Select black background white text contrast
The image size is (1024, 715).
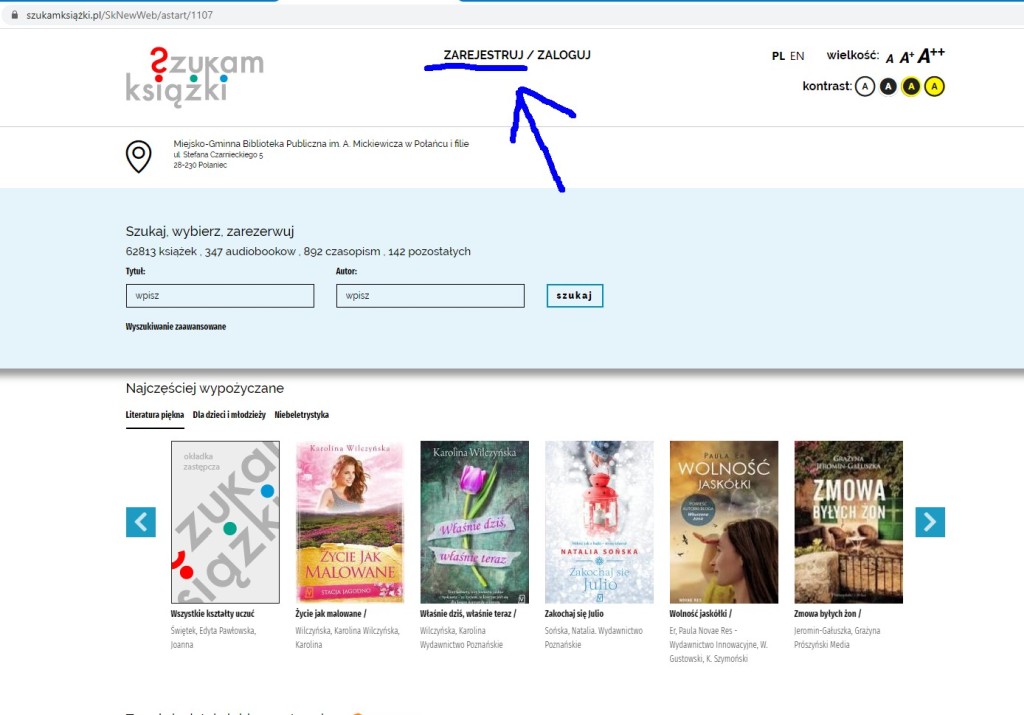(x=888, y=87)
